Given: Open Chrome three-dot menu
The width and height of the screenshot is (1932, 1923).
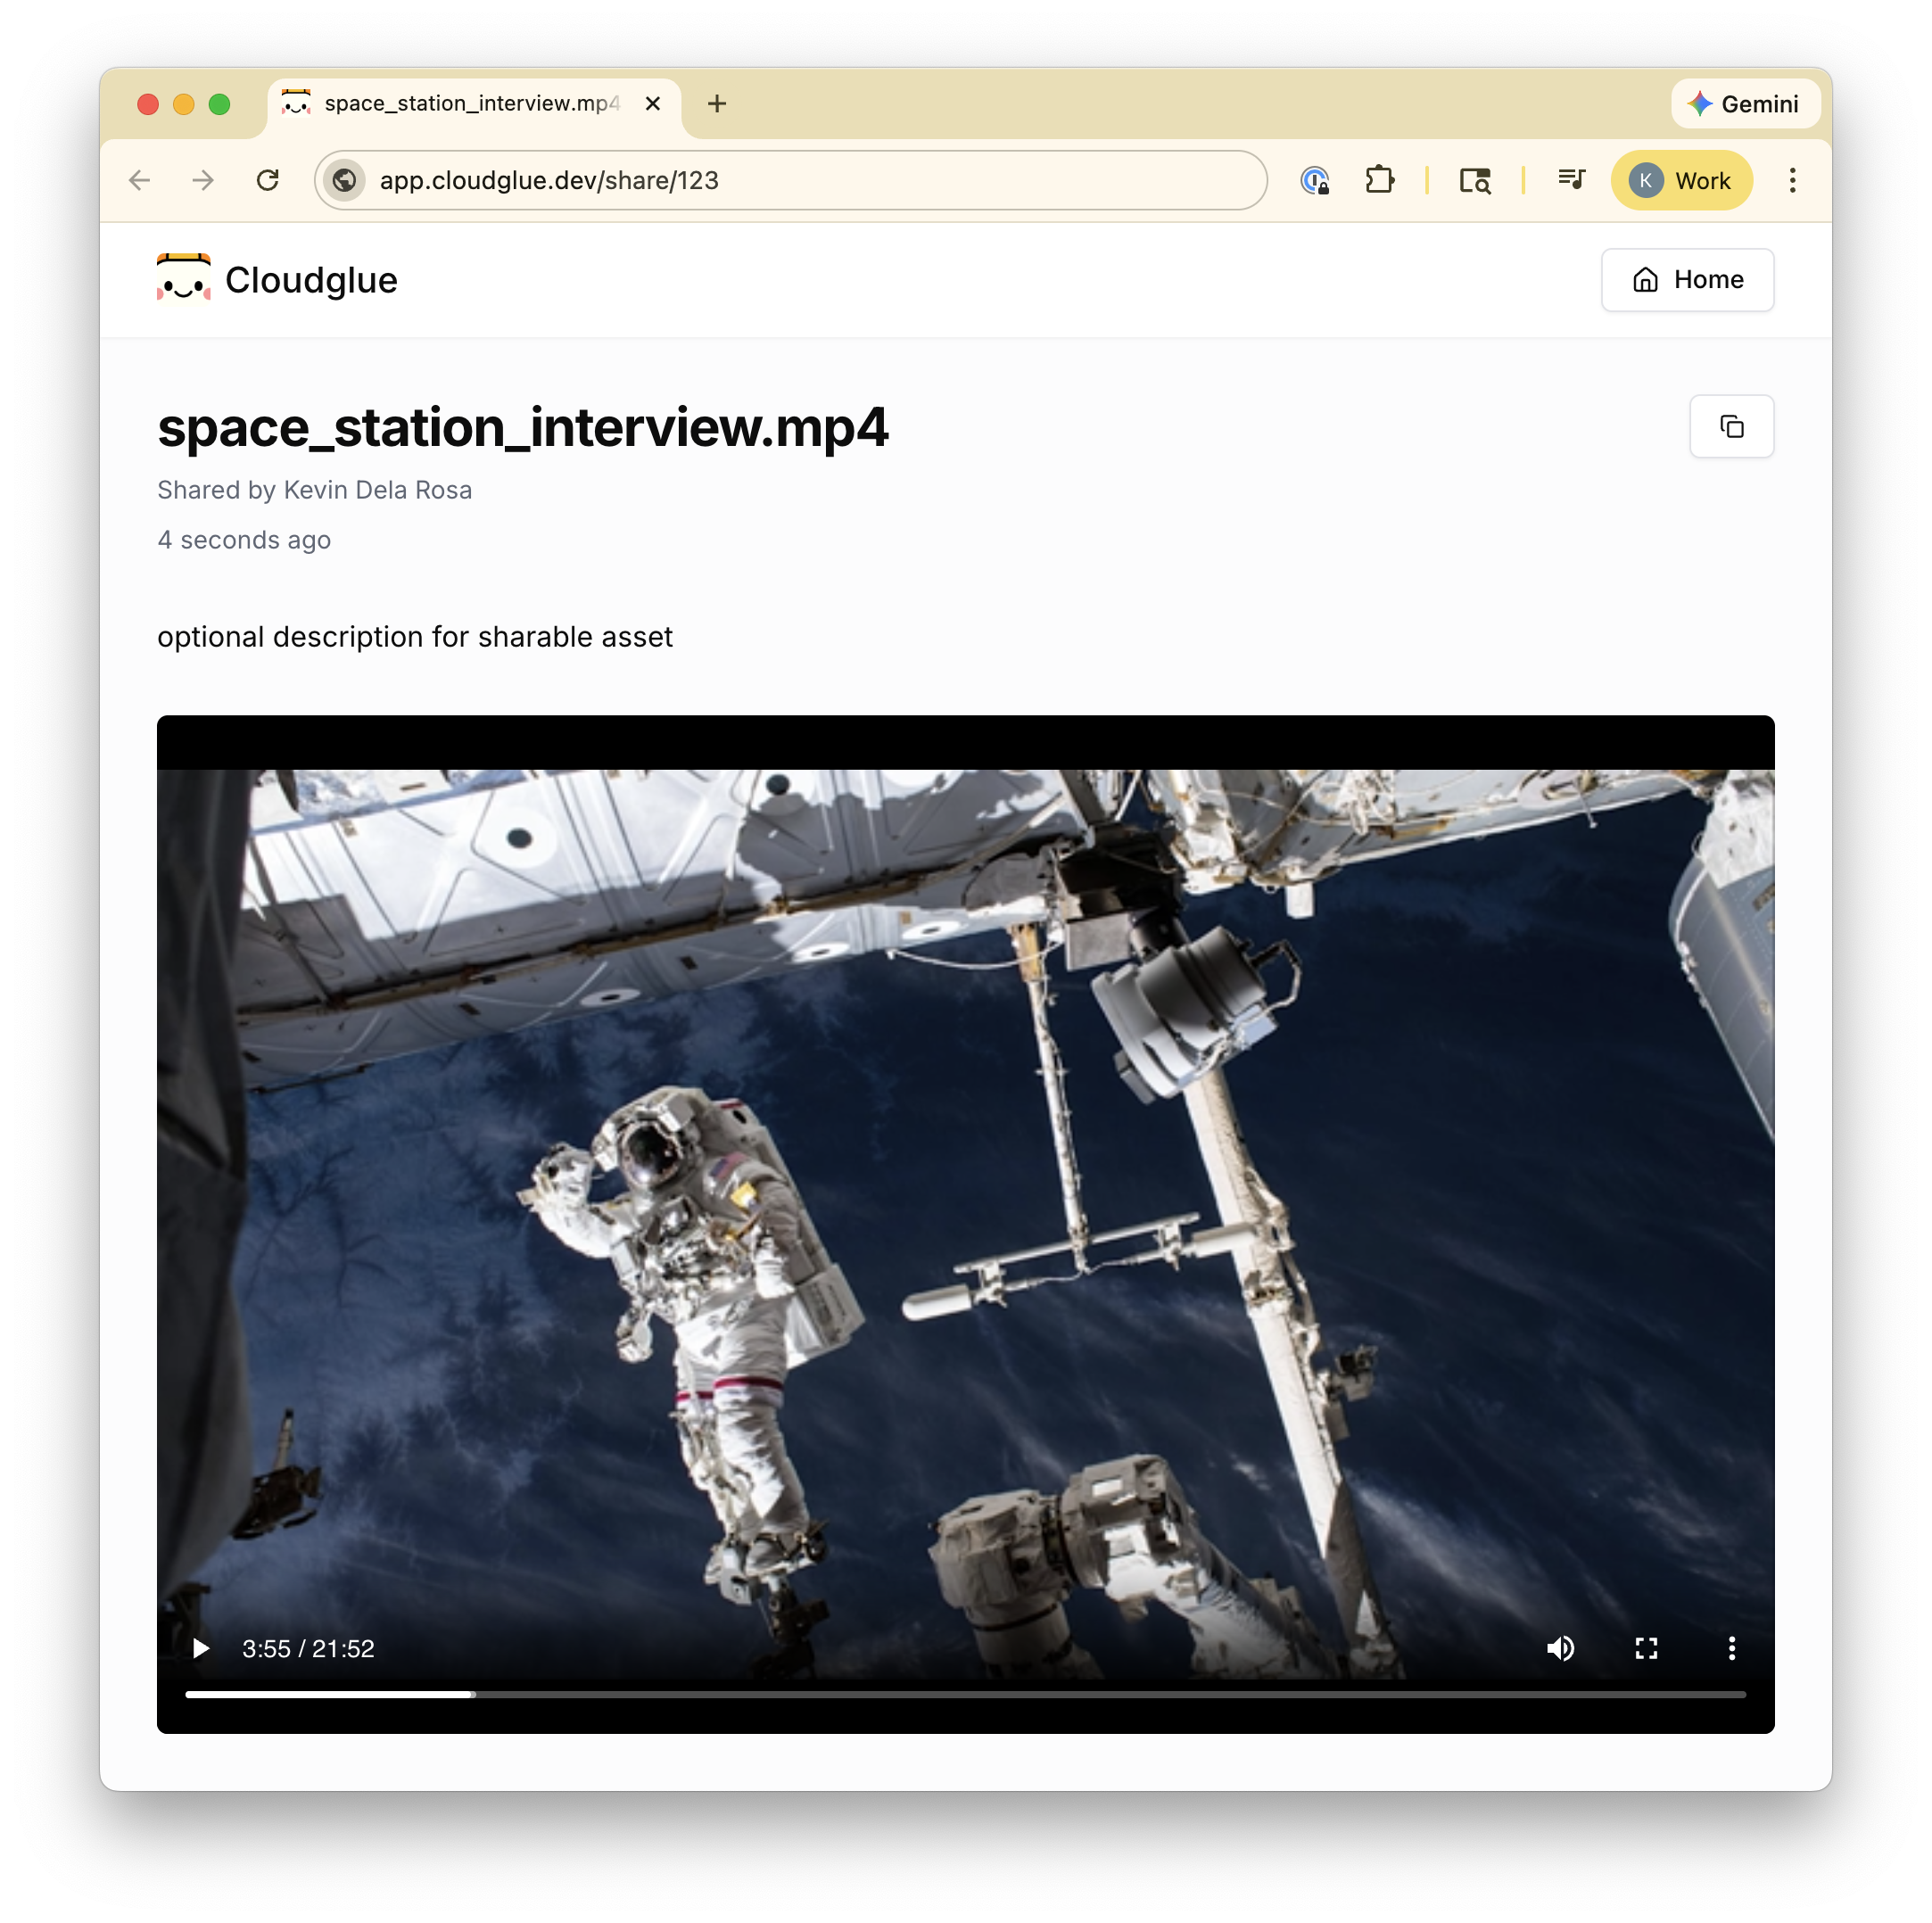Looking at the screenshot, I should click(x=1792, y=181).
